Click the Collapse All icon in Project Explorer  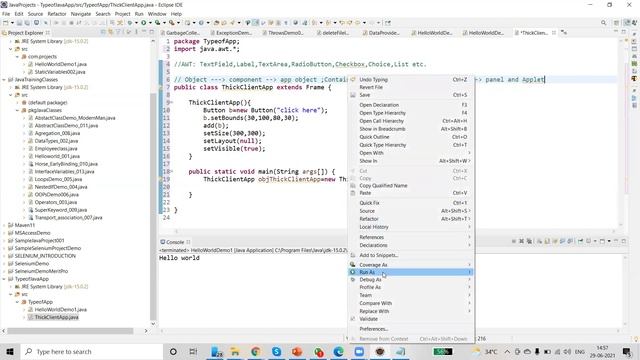point(103,32)
